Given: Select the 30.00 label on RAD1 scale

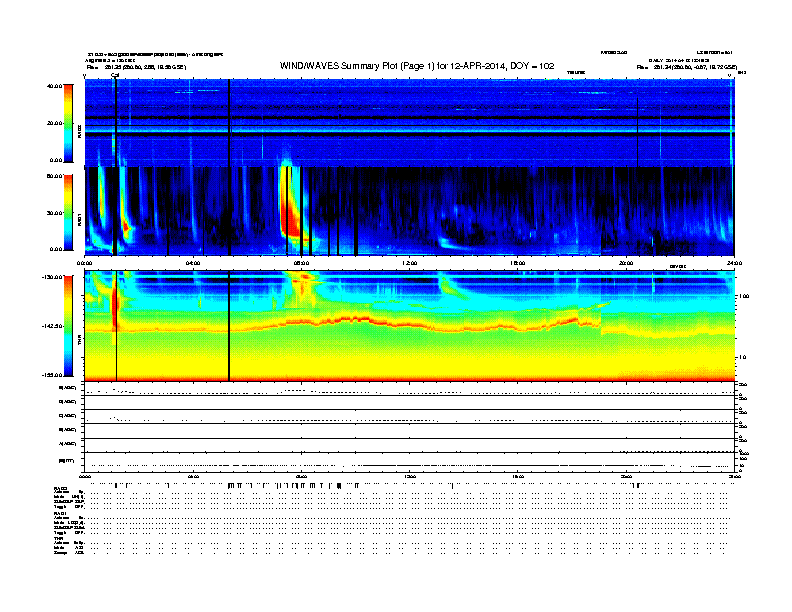Looking at the screenshot, I should 54,213.
